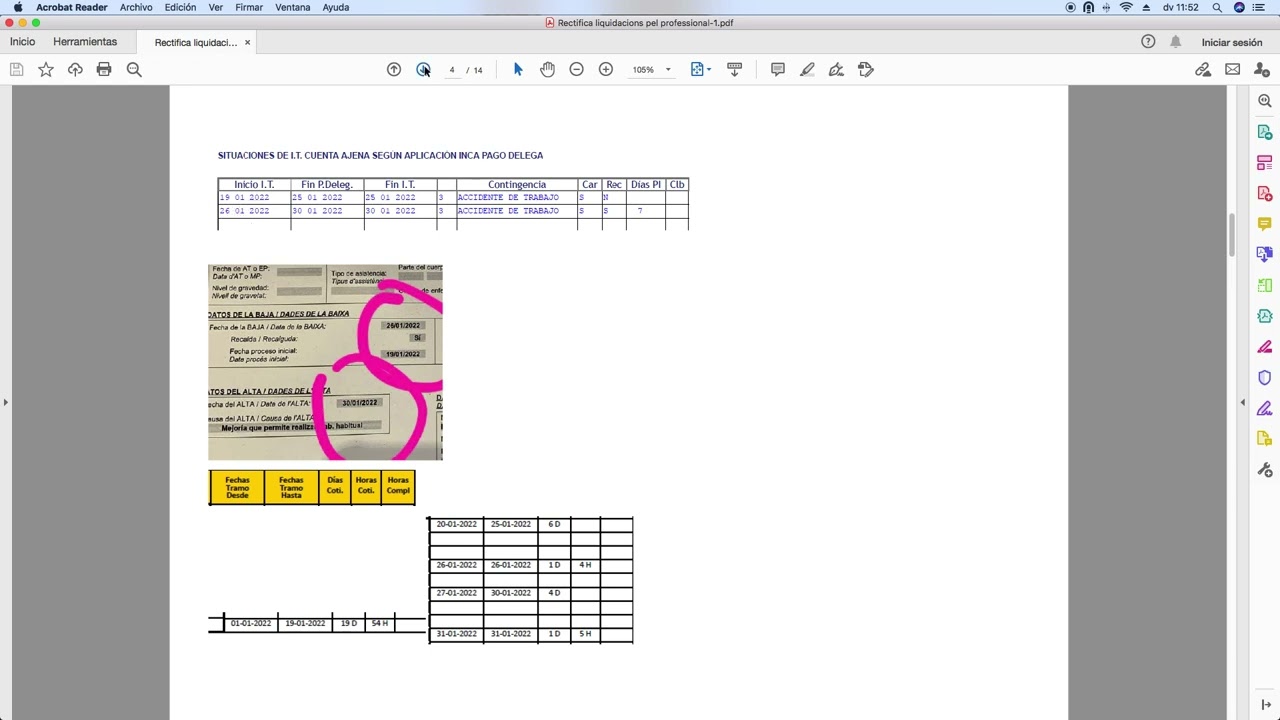Go to previous page arrow
The image size is (1280, 720).
click(394, 69)
